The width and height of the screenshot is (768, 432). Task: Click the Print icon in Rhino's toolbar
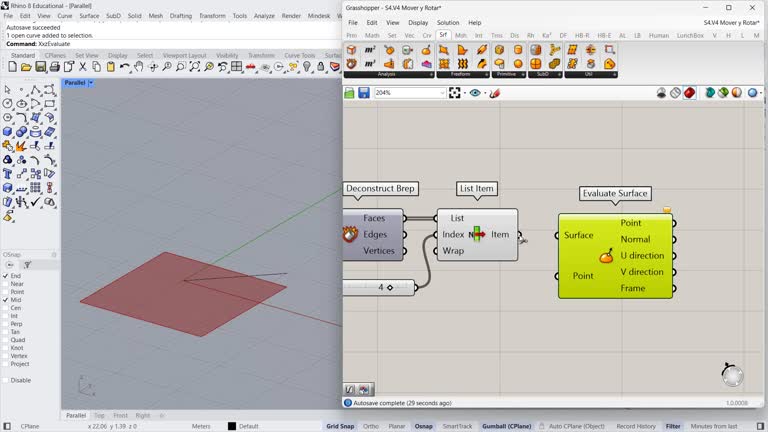point(54,67)
